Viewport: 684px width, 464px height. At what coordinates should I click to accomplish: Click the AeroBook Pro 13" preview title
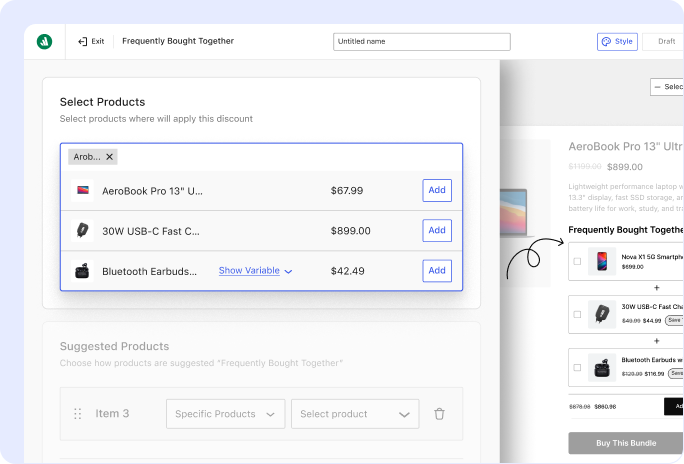point(626,147)
